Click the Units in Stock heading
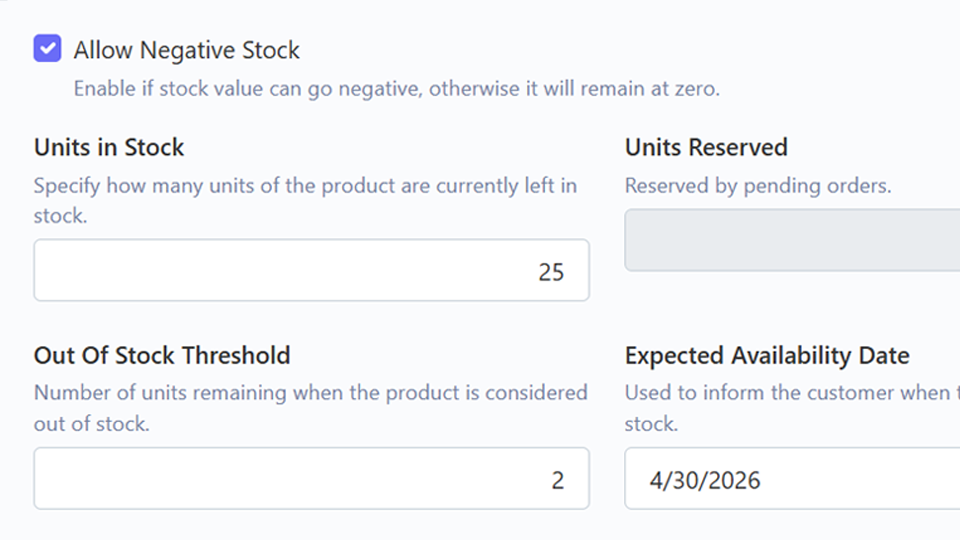960x540 pixels. pos(109,148)
